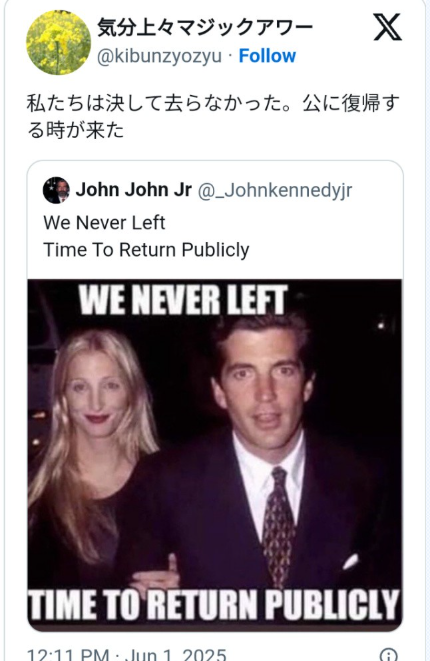The height and width of the screenshot is (661, 430).
Task: Click the info icon beside the timestamp
Action: [388, 655]
